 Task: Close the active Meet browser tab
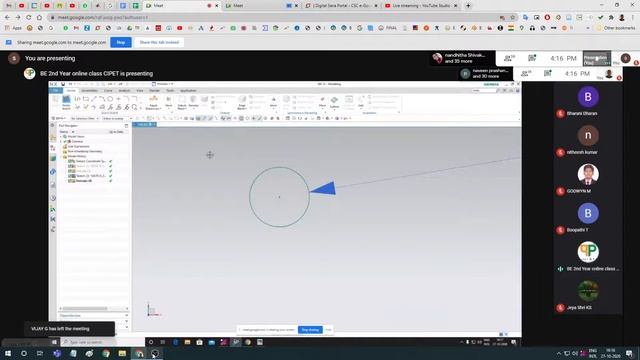click(x=217, y=6)
